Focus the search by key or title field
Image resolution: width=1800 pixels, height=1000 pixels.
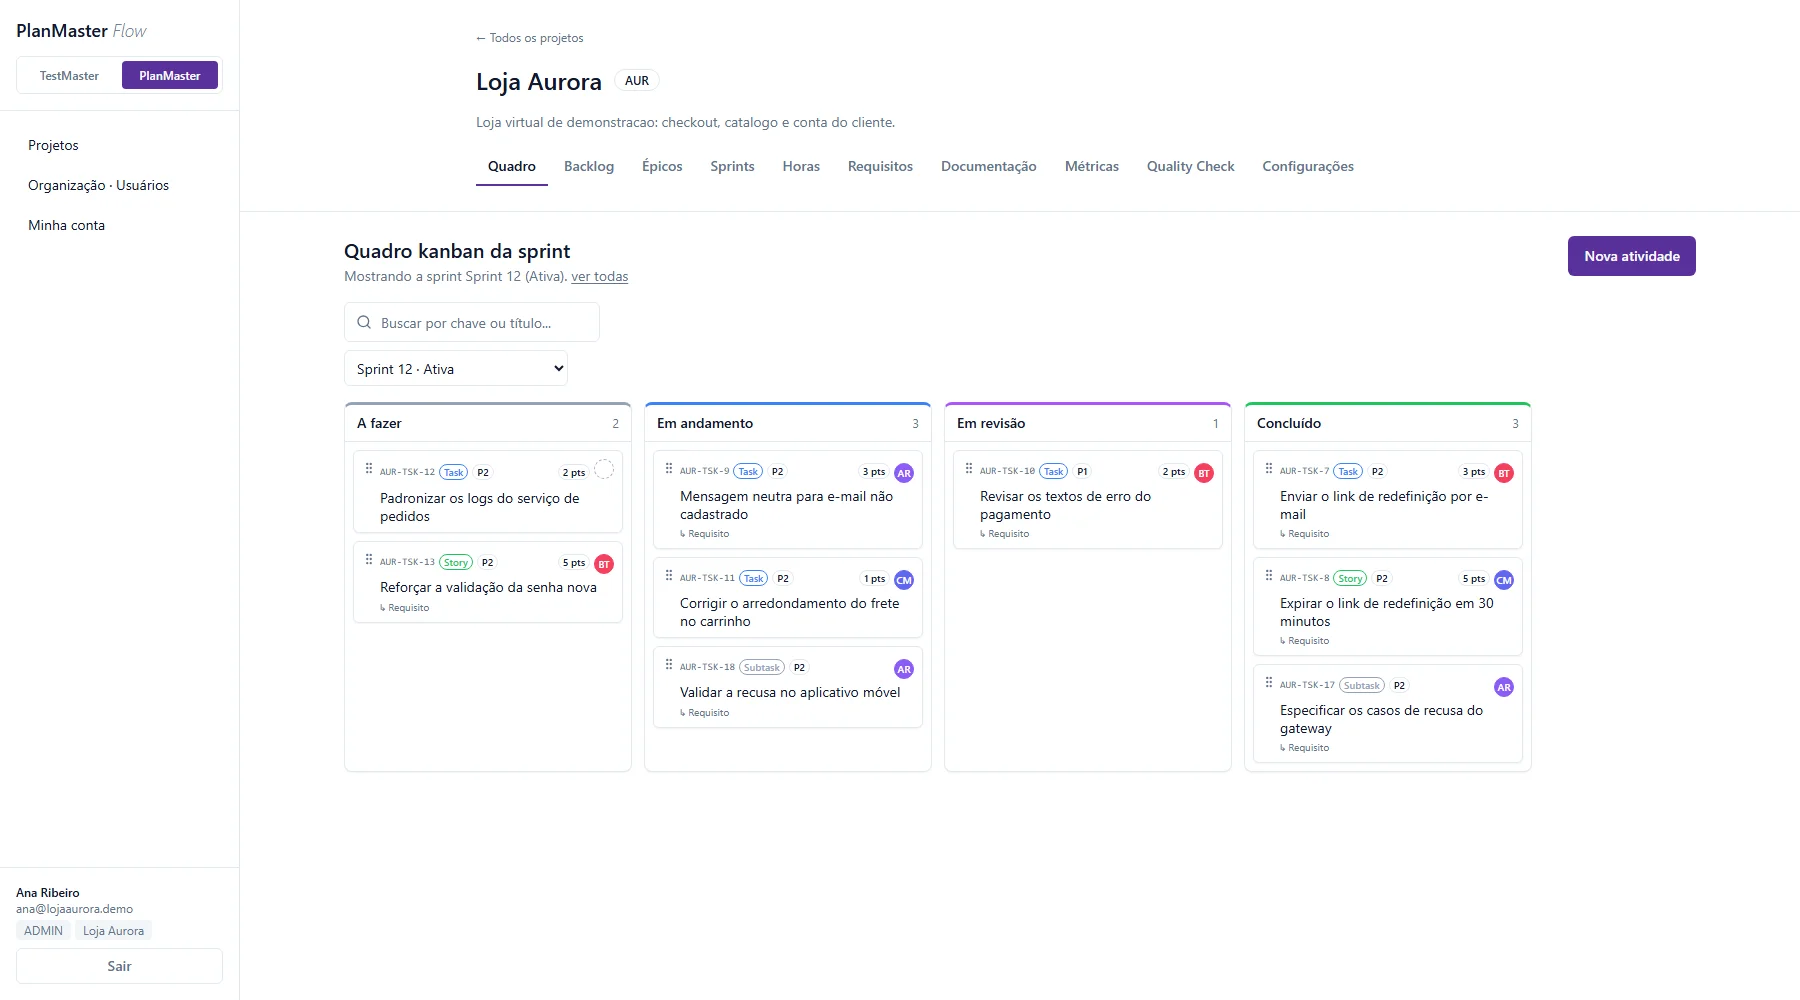pyautogui.click(x=472, y=322)
